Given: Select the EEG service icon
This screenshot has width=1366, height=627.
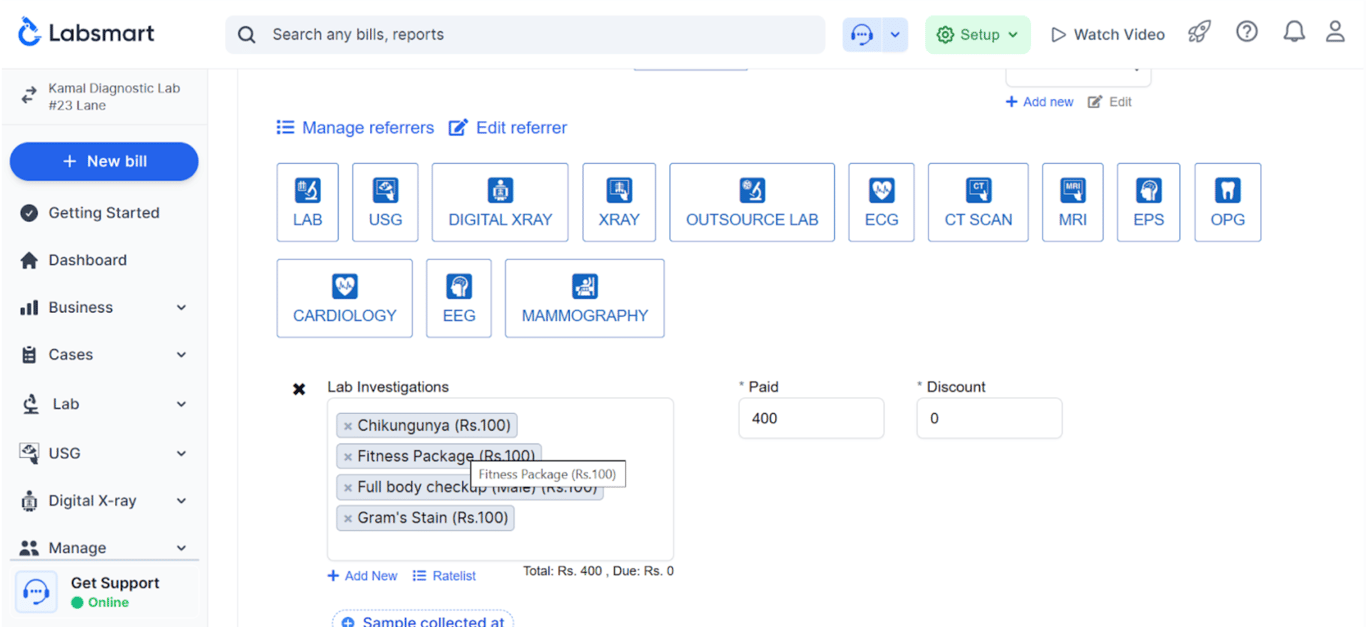Looking at the screenshot, I should pos(458,298).
